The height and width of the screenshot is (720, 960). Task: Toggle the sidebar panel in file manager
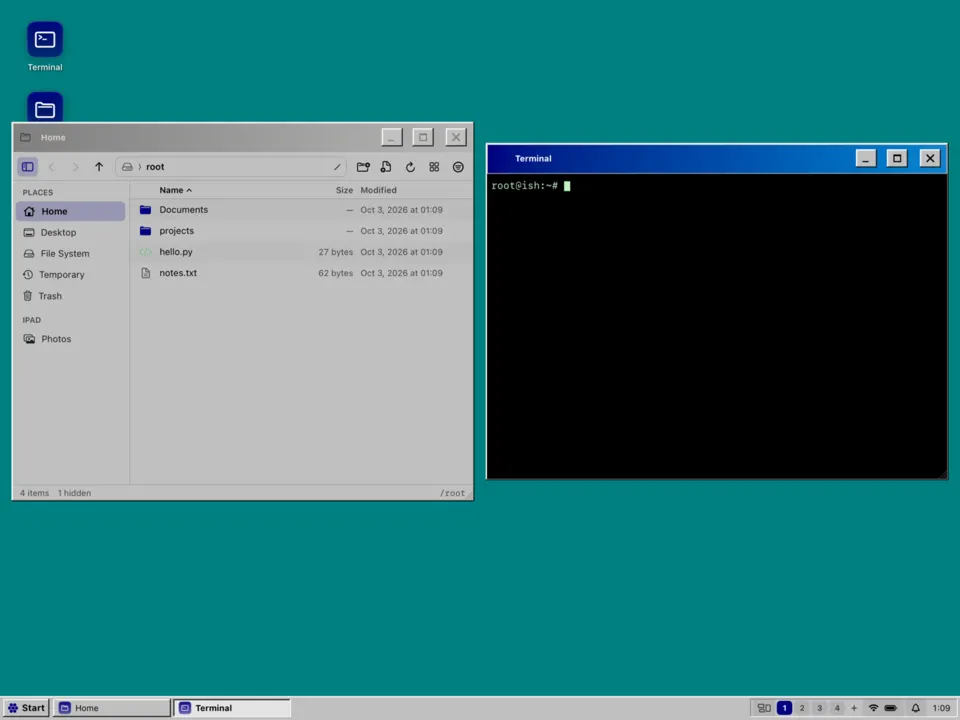pos(28,167)
